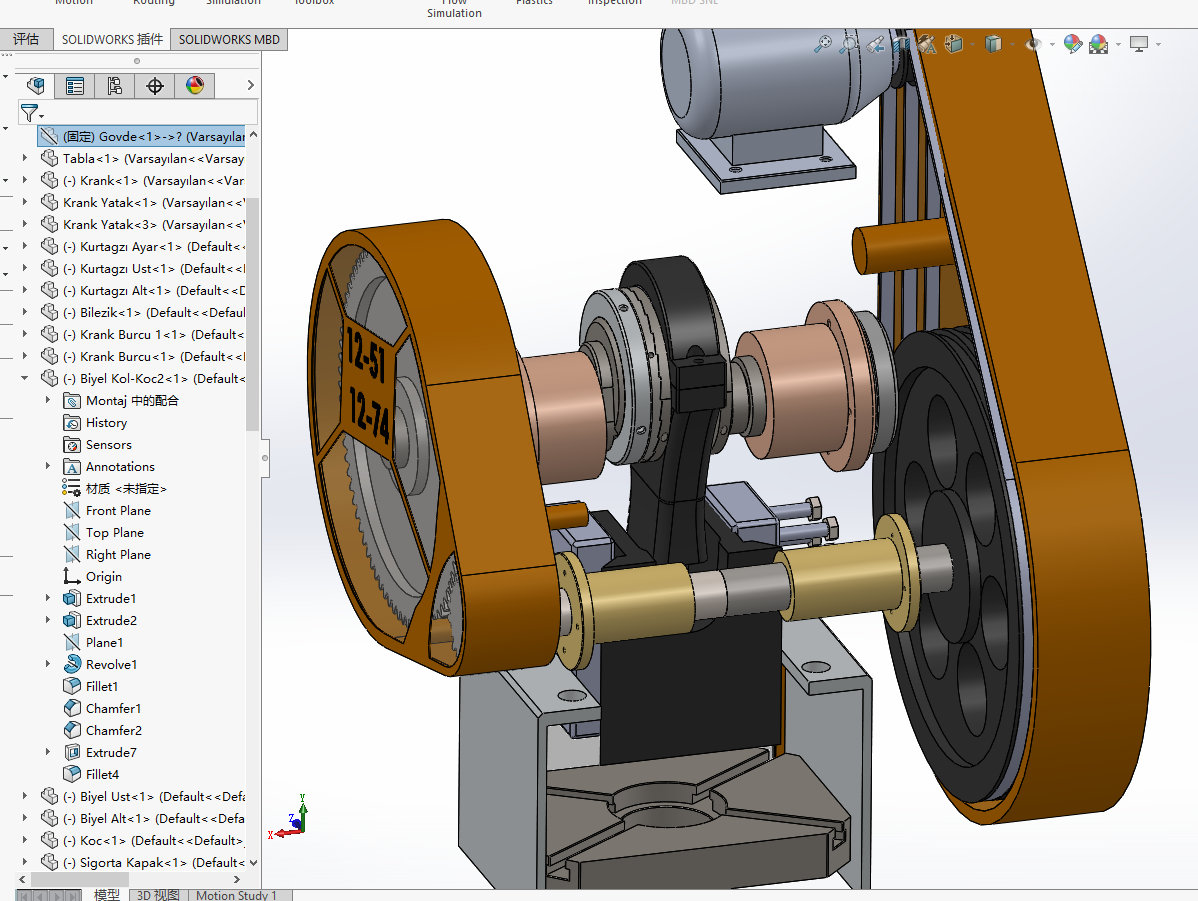Click the Zoom to Fit icon
1198x901 pixels.
[x=823, y=44]
